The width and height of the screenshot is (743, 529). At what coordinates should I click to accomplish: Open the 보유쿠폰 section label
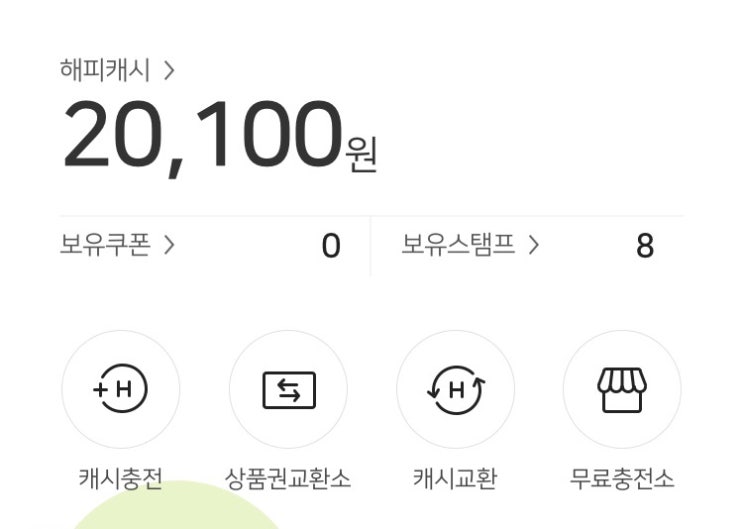coord(105,244)
